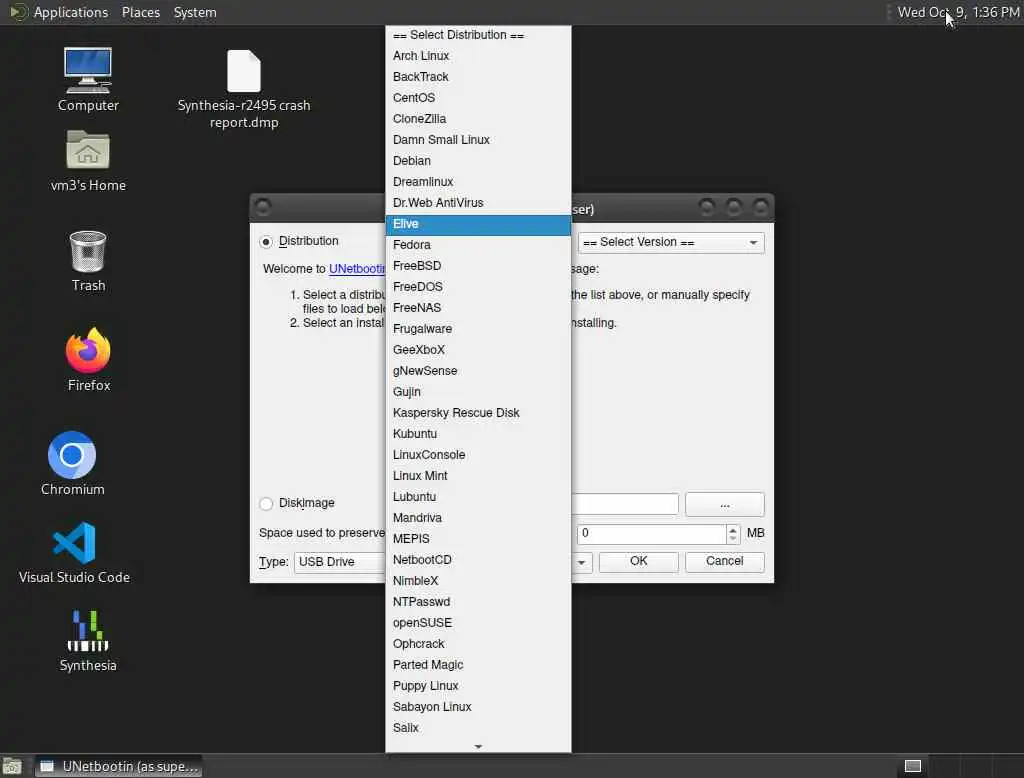The height and width of the screenshot is (778, 1024).
Task: Select Fedora from the list
Action: coord(478,245)
